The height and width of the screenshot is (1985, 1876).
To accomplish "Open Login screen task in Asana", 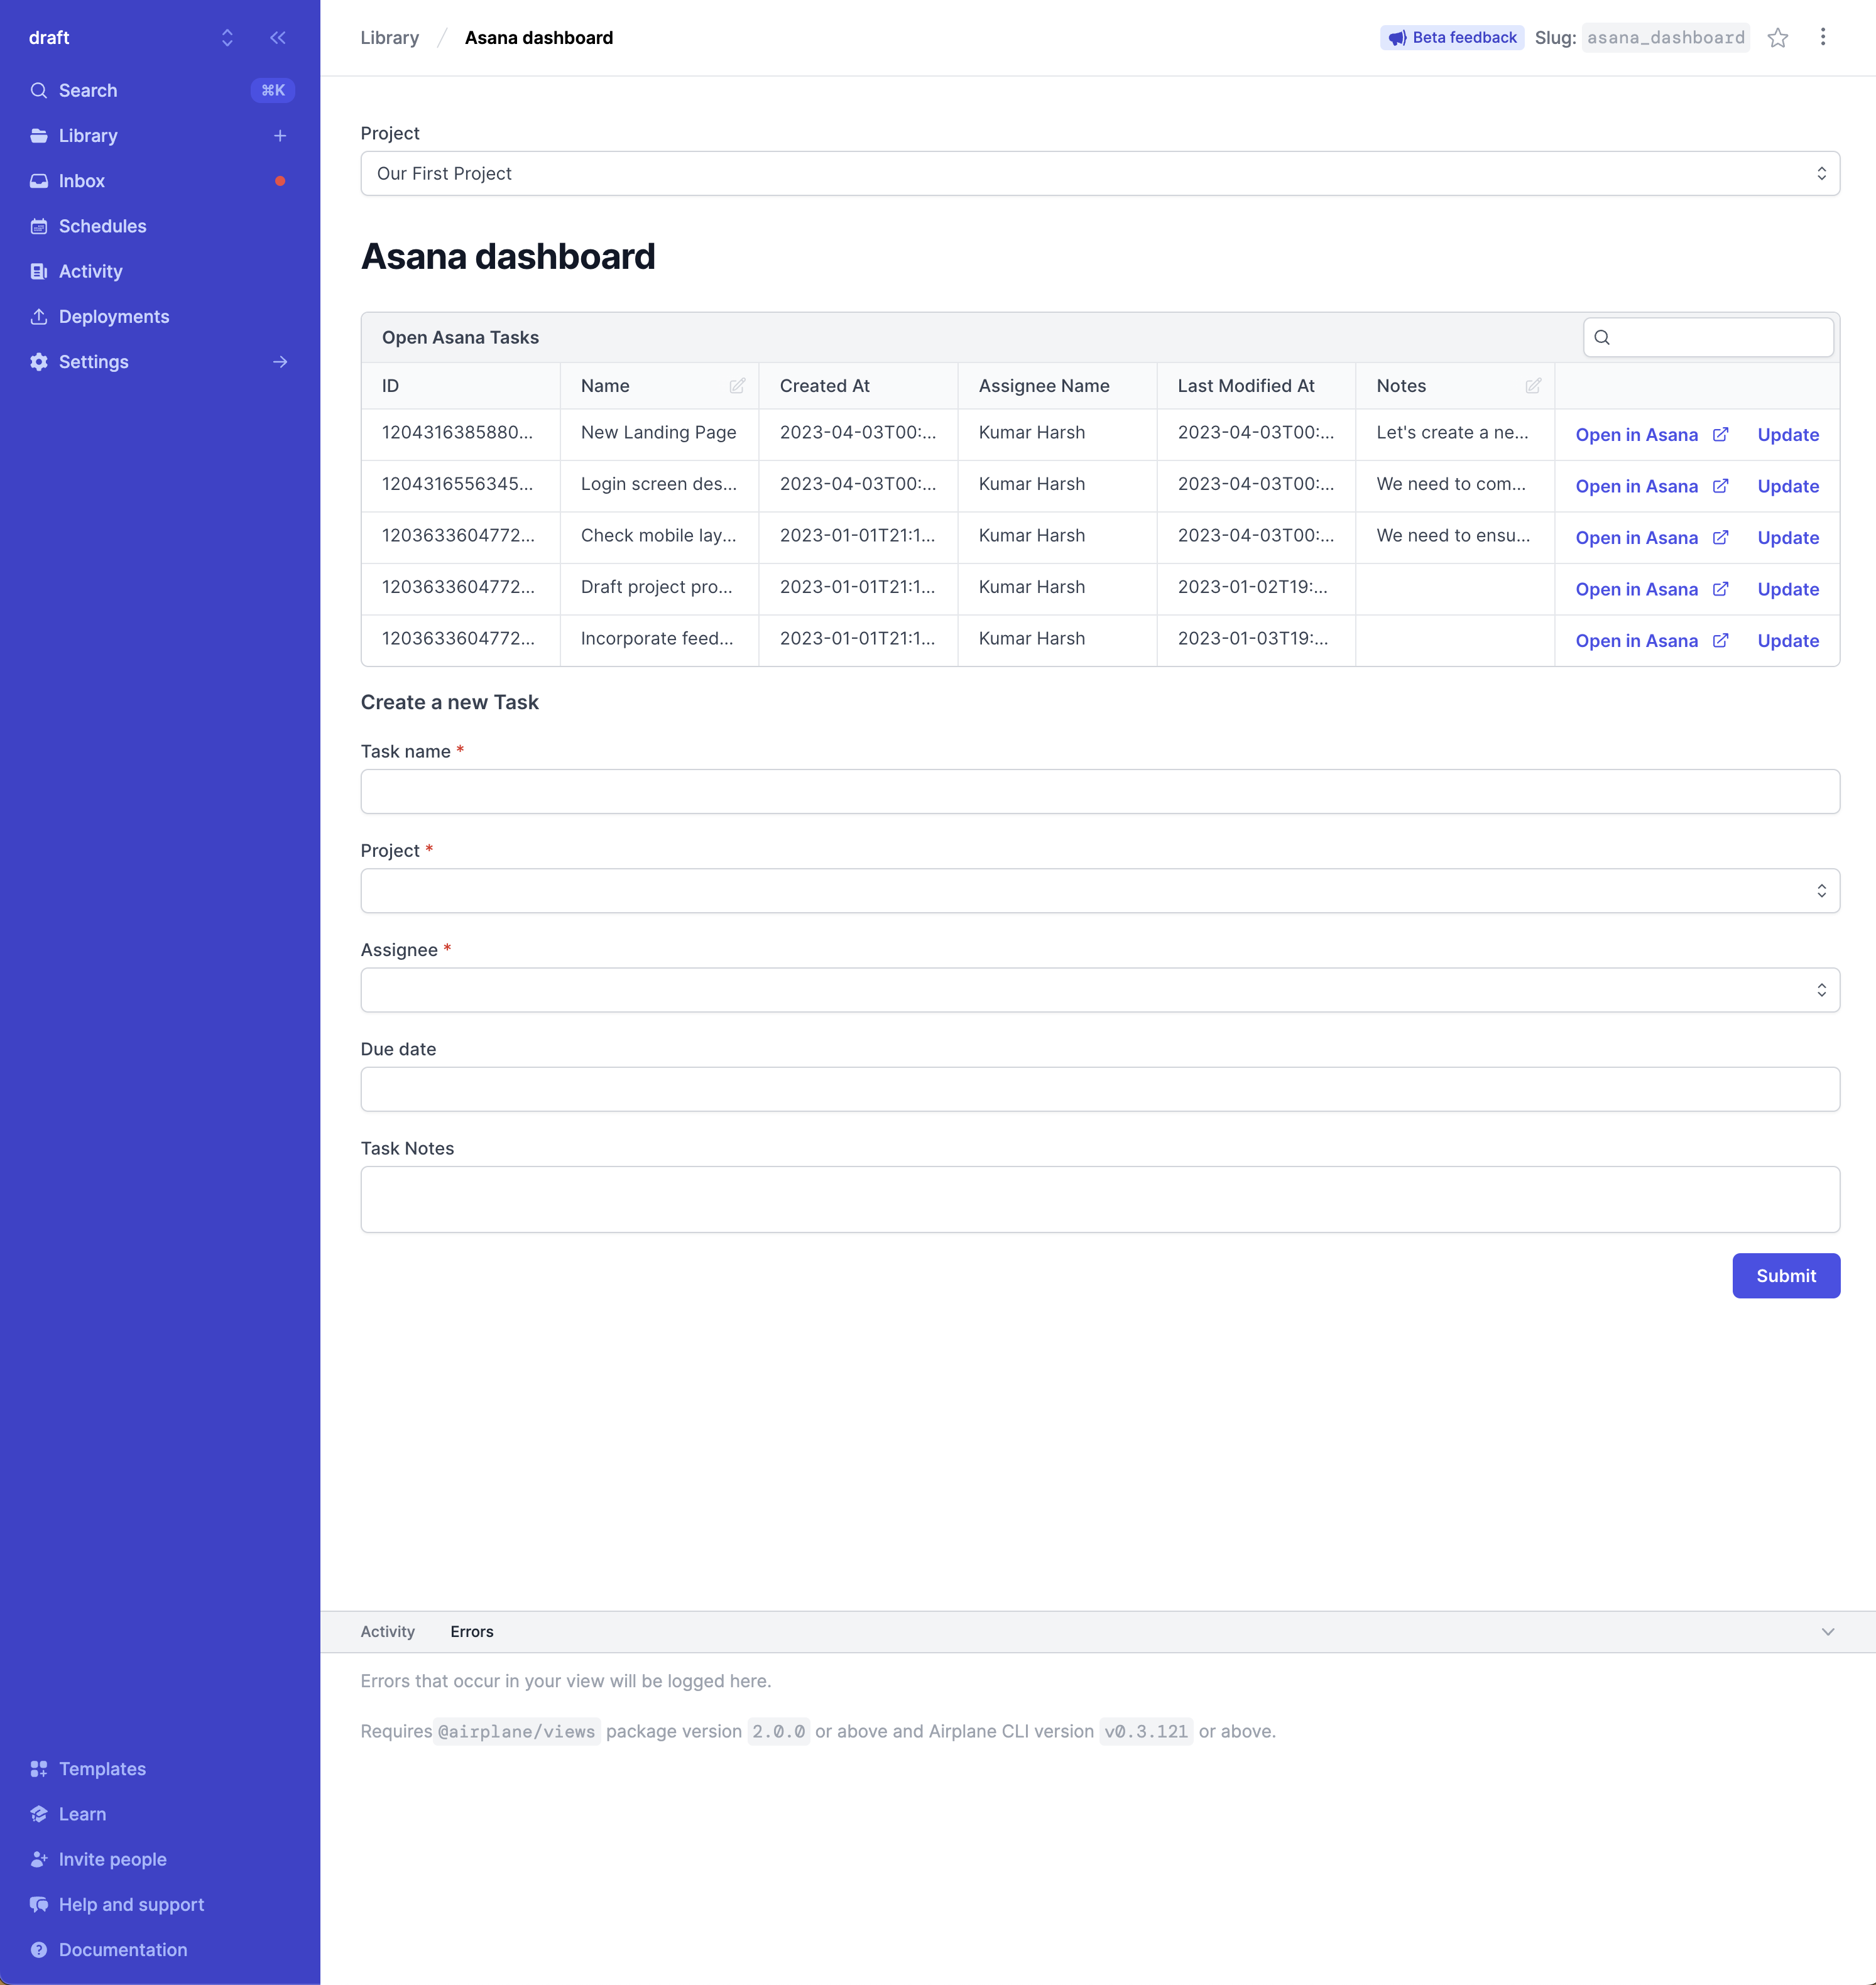I will coord(1651,486).
